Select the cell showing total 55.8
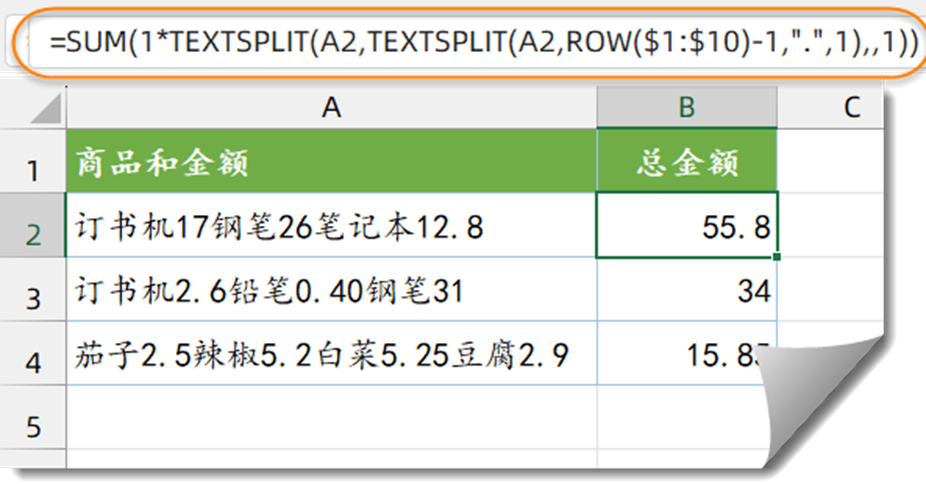Image resolution: width=926 pixels, height=484 pixels. click(686, 227)
